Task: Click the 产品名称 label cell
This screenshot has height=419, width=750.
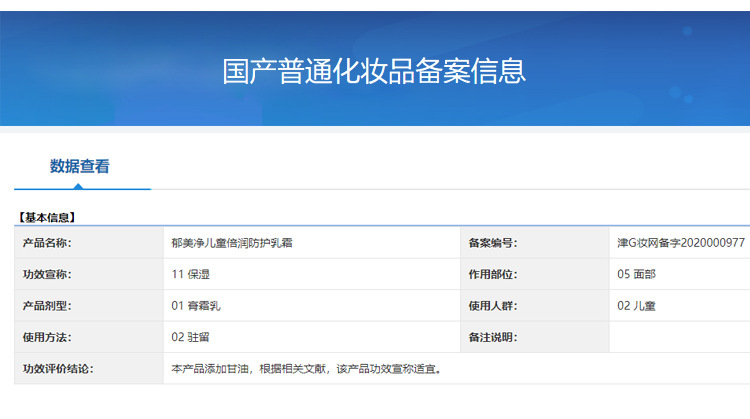Action: pos(89,243)
